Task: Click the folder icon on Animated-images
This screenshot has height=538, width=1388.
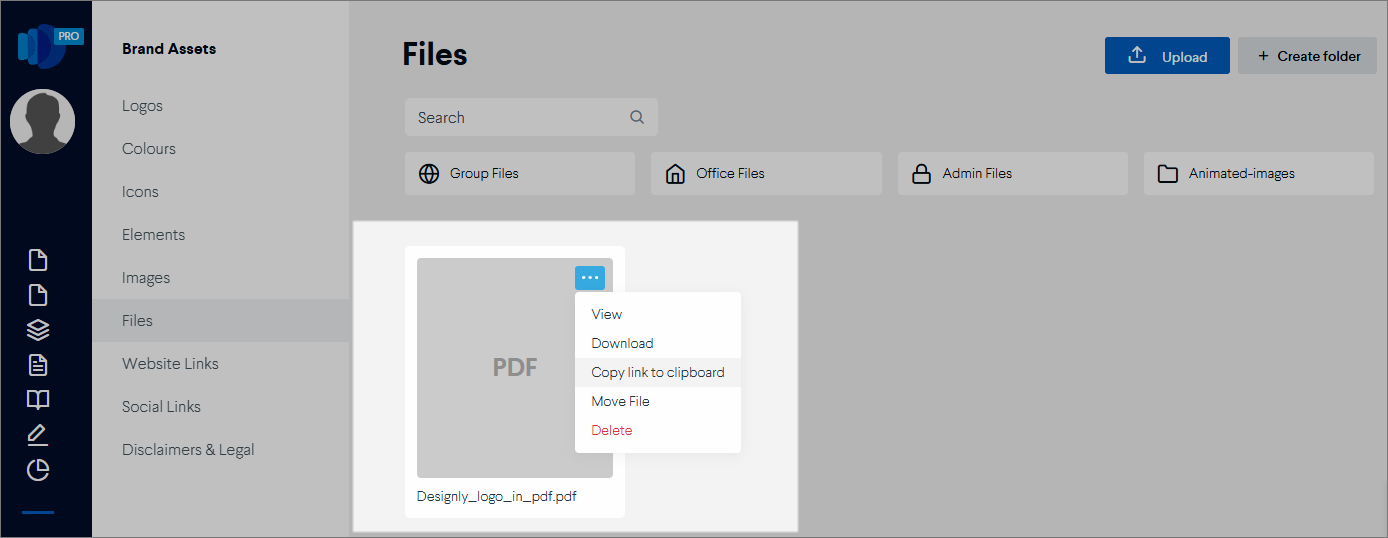Action: pos(1168,174)
